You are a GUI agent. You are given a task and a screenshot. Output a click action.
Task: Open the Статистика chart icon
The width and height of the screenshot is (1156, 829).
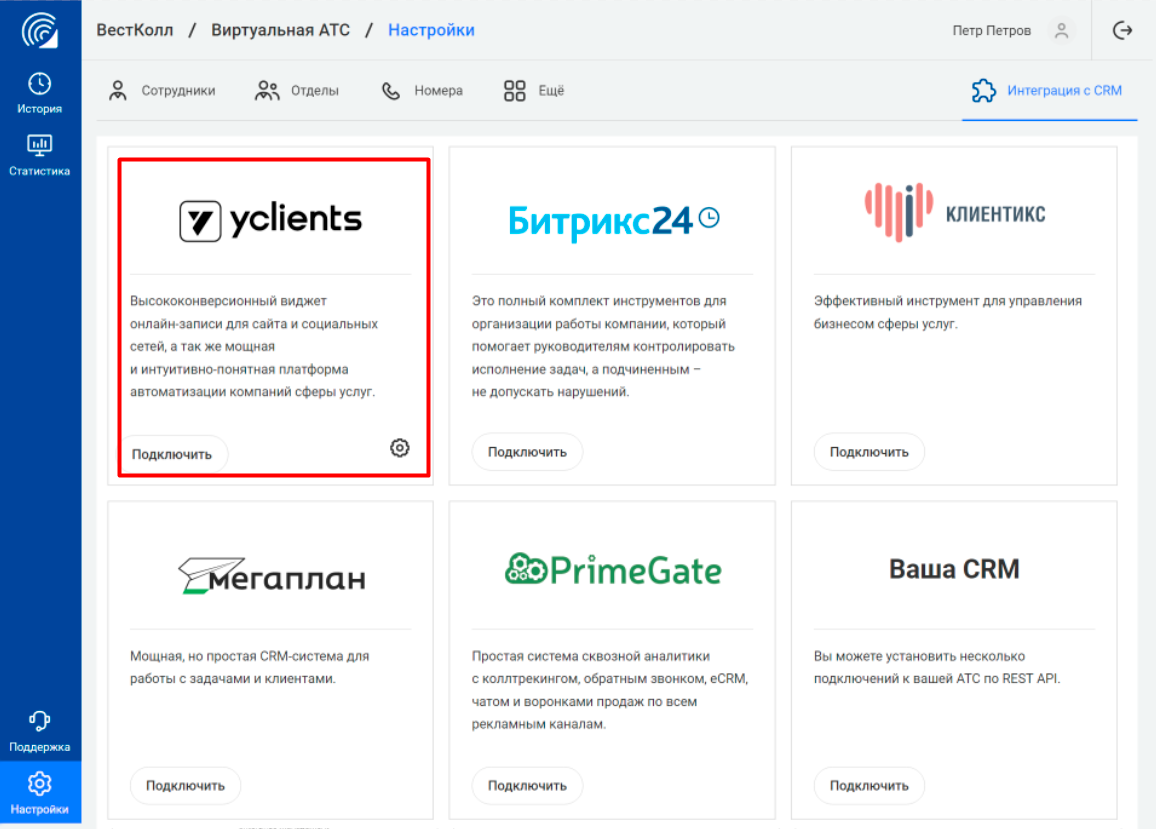coord(40,145)
